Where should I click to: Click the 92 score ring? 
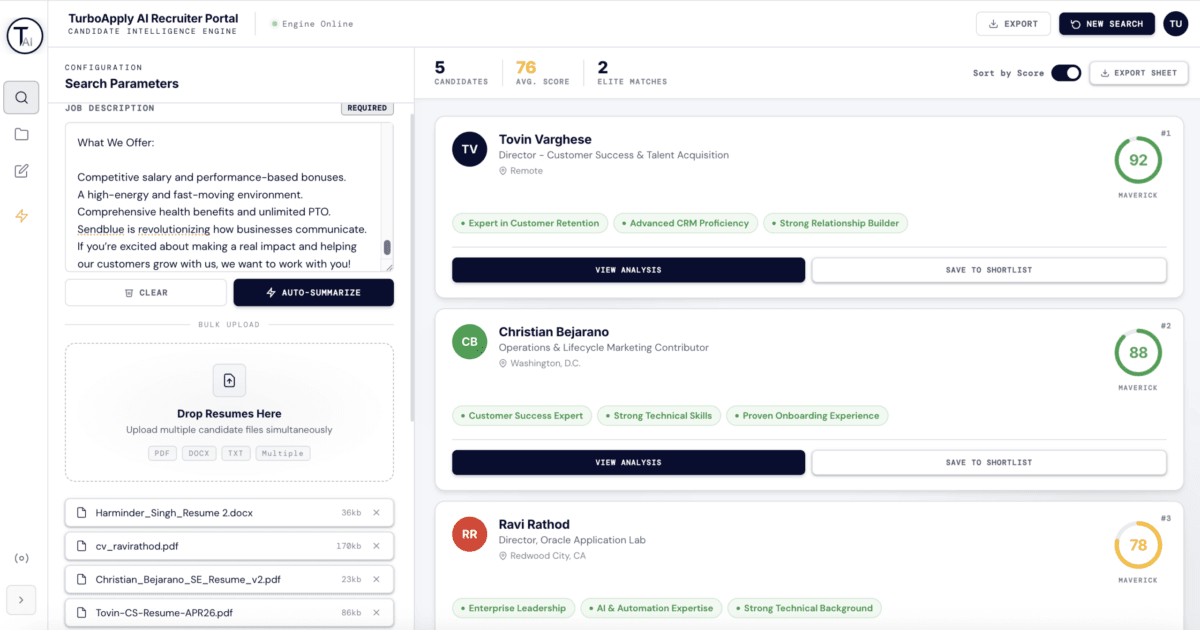point(1138,160)
